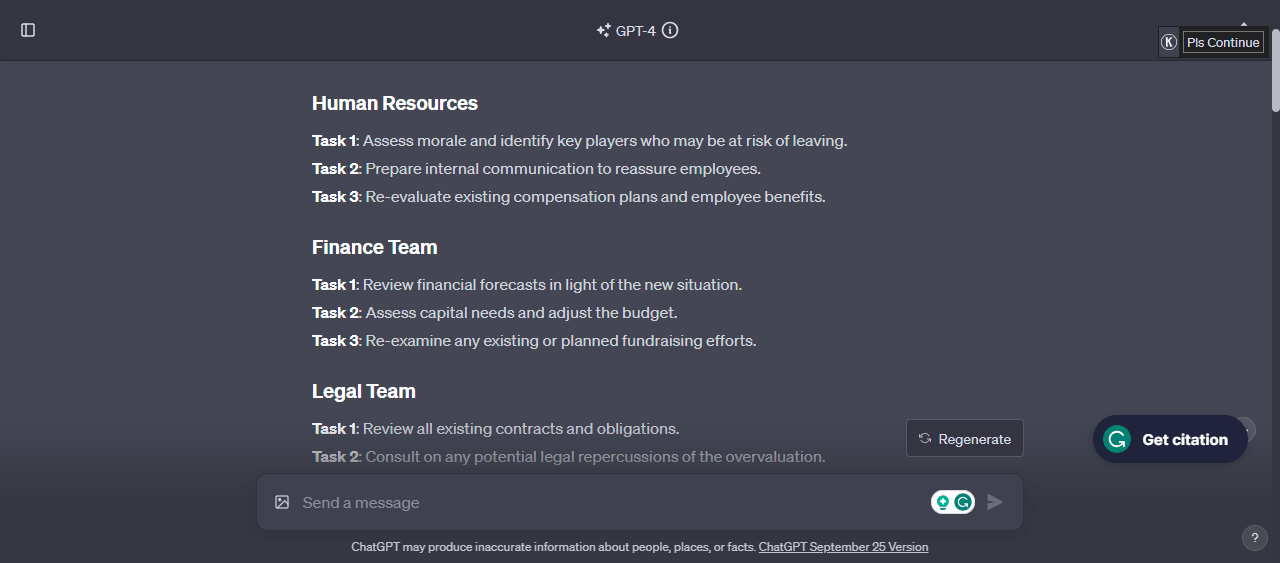Image resolution: width=1280 pixels, height=563 pixels.
Task: Open the ChatGPT September 25 Version link
Action: (x=843, y=547)
